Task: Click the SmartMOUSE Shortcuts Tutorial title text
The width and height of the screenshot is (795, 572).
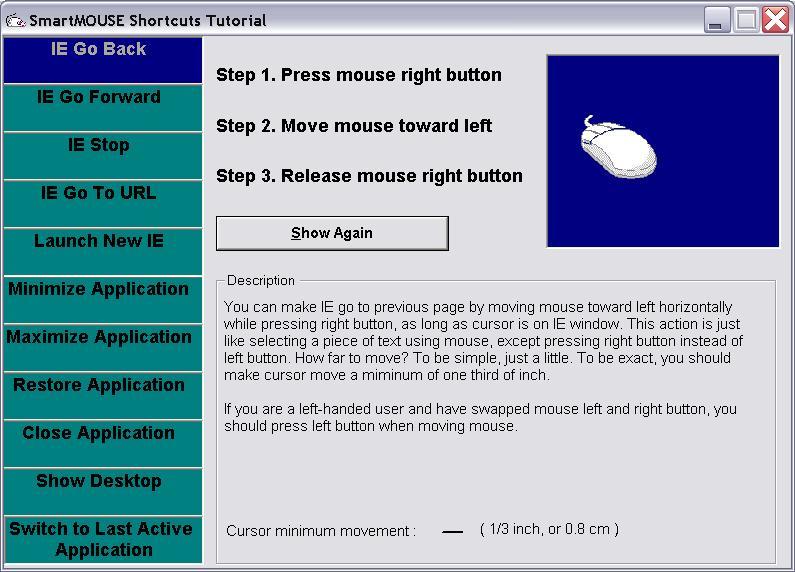Action: tap(148, 21)
